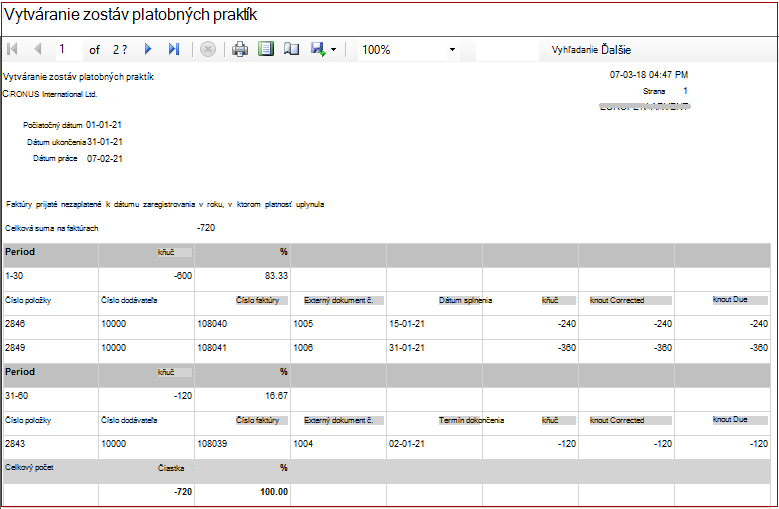Click percentage value 83.33
This screenshot has height=509, width=779.
click(x=276, y=276)
